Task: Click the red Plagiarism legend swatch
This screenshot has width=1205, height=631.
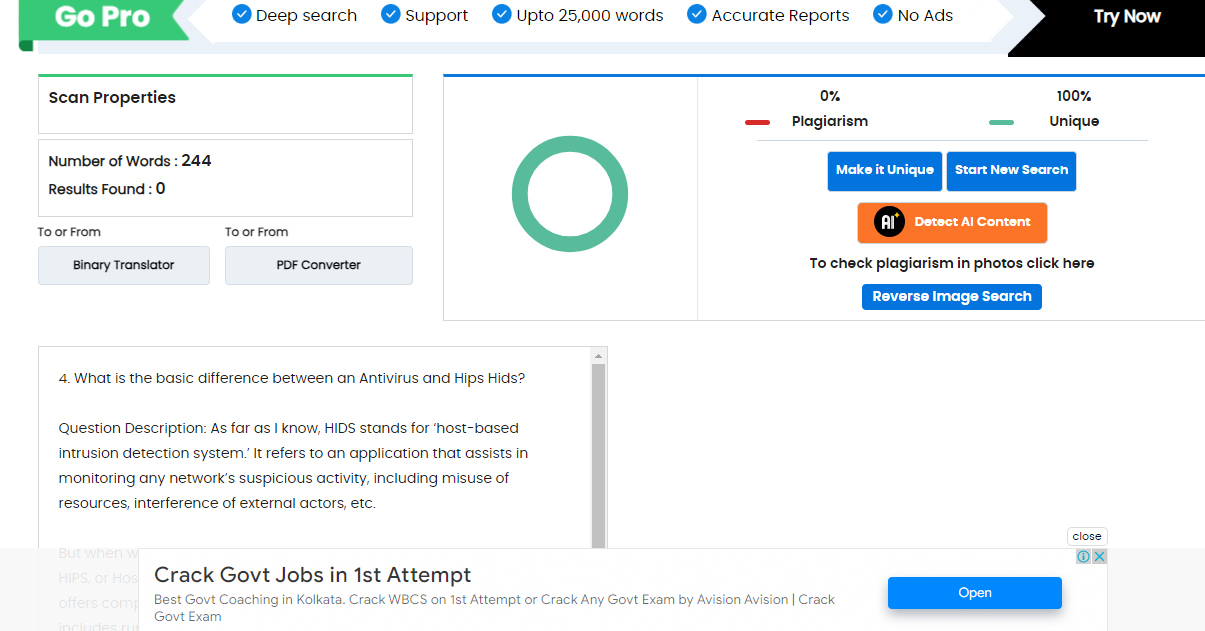Action: click(757, 122)
